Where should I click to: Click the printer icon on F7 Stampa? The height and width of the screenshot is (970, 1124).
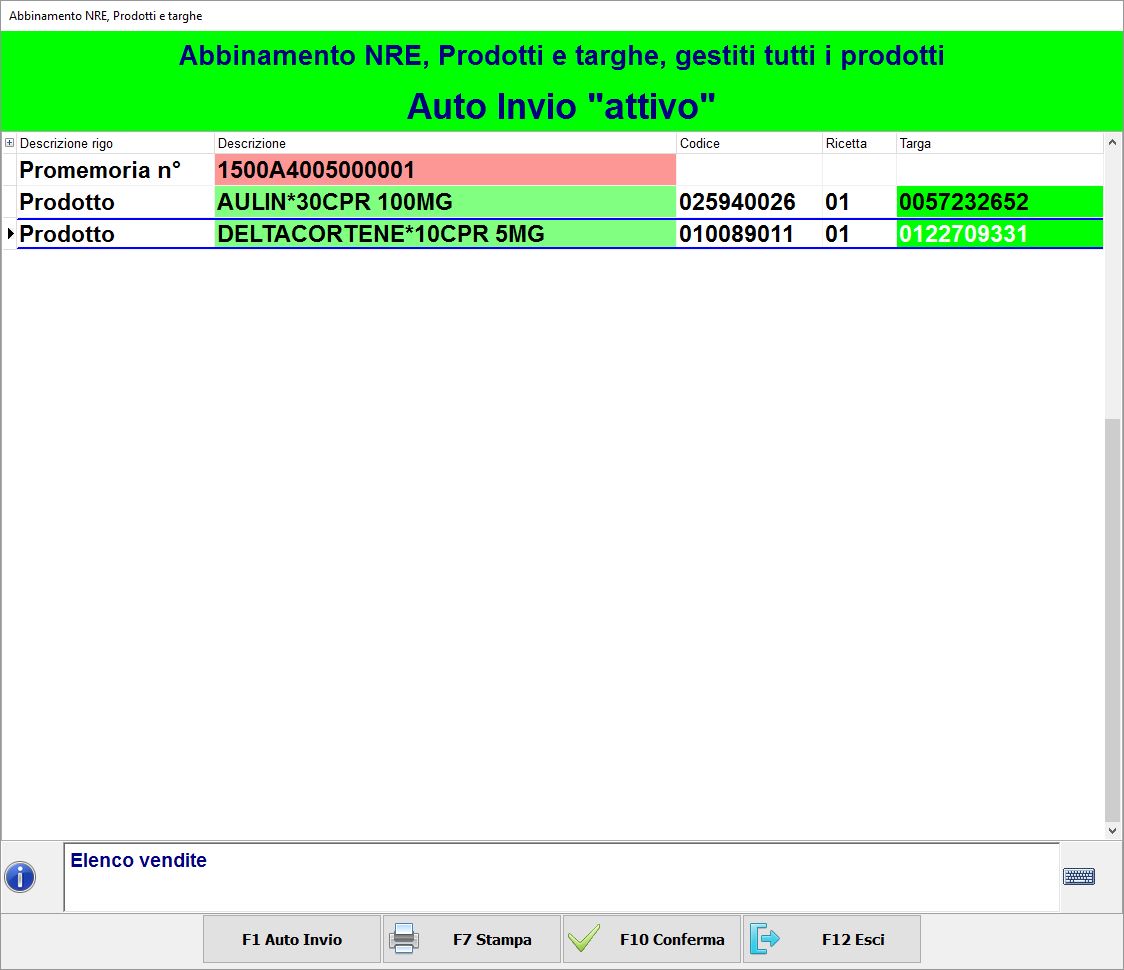pyautogui.click(x=403, y=939)
